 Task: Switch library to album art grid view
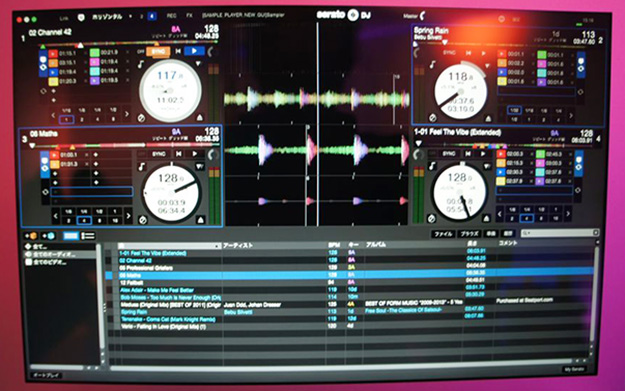(x=71, y=236)
